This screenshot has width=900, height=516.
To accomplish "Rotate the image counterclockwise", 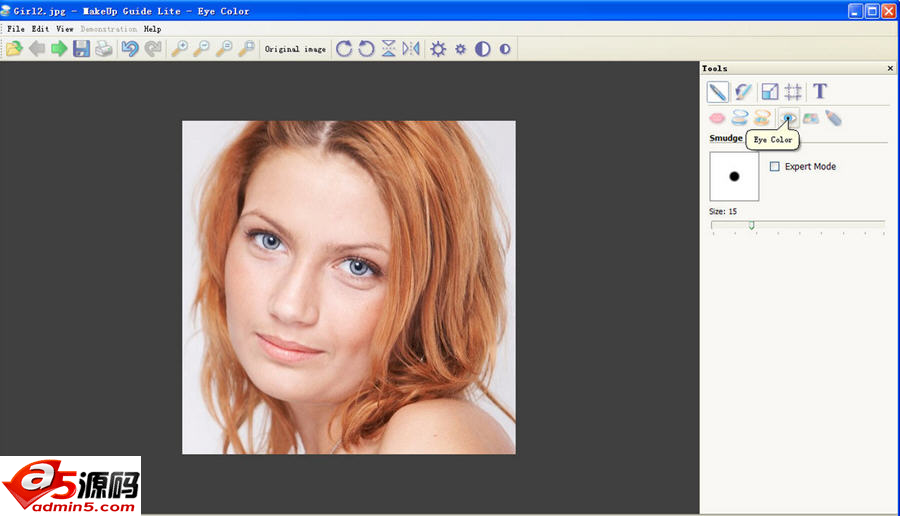I will pos(366,49).
